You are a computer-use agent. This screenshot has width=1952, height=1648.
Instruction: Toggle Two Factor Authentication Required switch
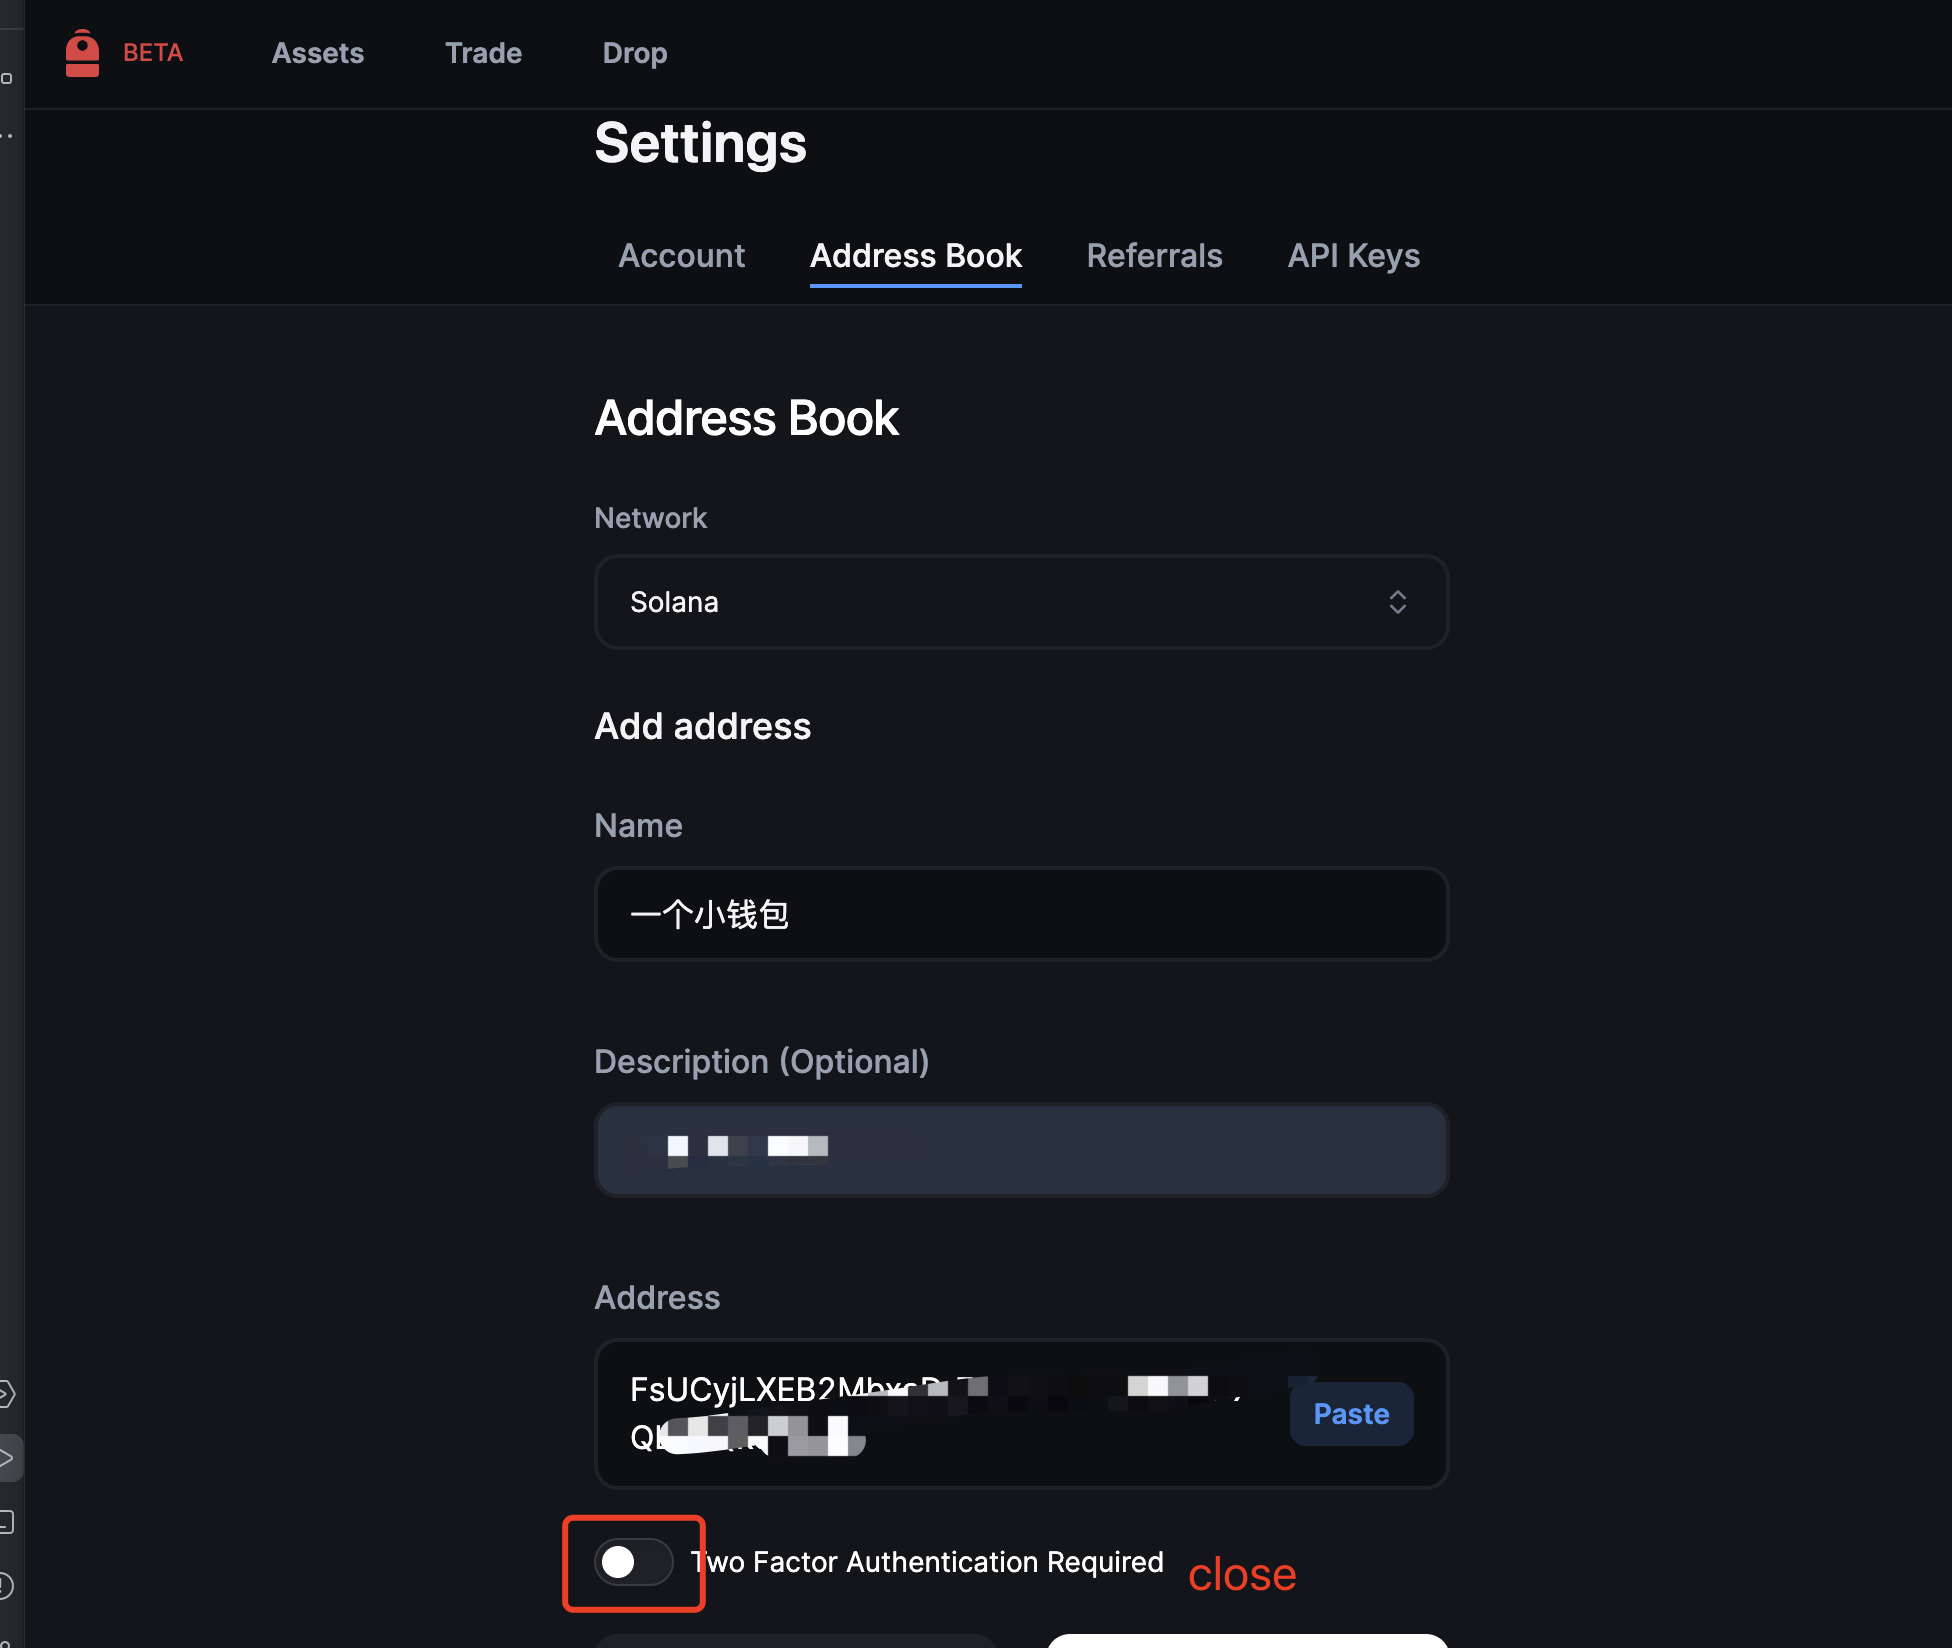tap(633, 1562)
